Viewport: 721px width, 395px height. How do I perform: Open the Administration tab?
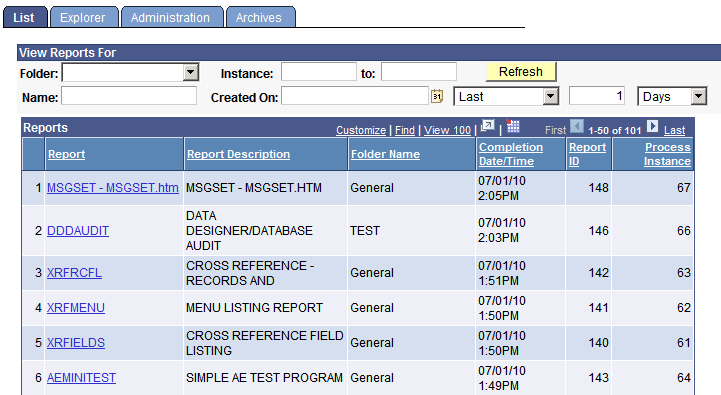pyautogui.click(x=171, y=17)
